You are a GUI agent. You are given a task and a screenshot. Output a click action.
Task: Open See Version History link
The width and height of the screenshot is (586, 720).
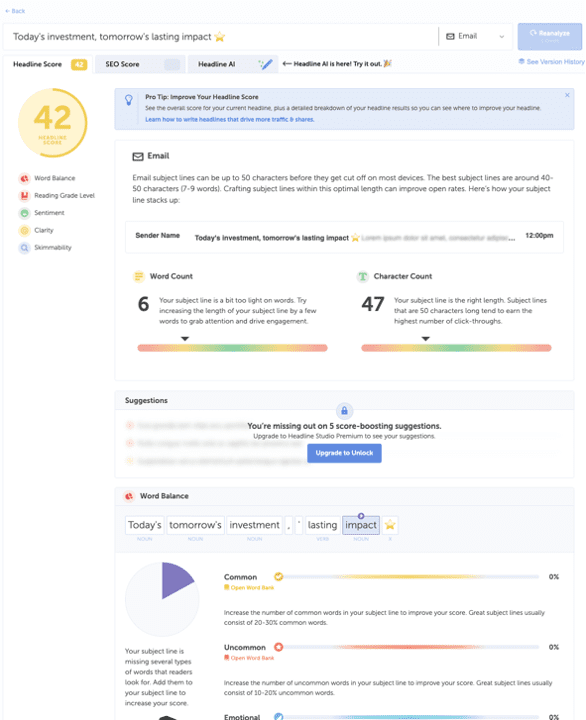tap(552, 62)
